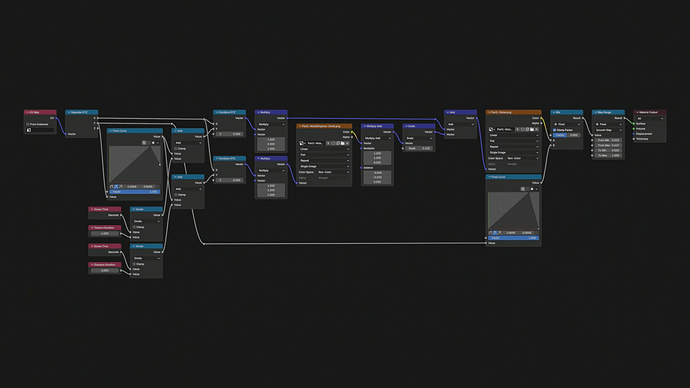This screenshot has width=690, height=388.
Task: Click UV map selector icon in UV Map node
Action: tap(29, 130)
